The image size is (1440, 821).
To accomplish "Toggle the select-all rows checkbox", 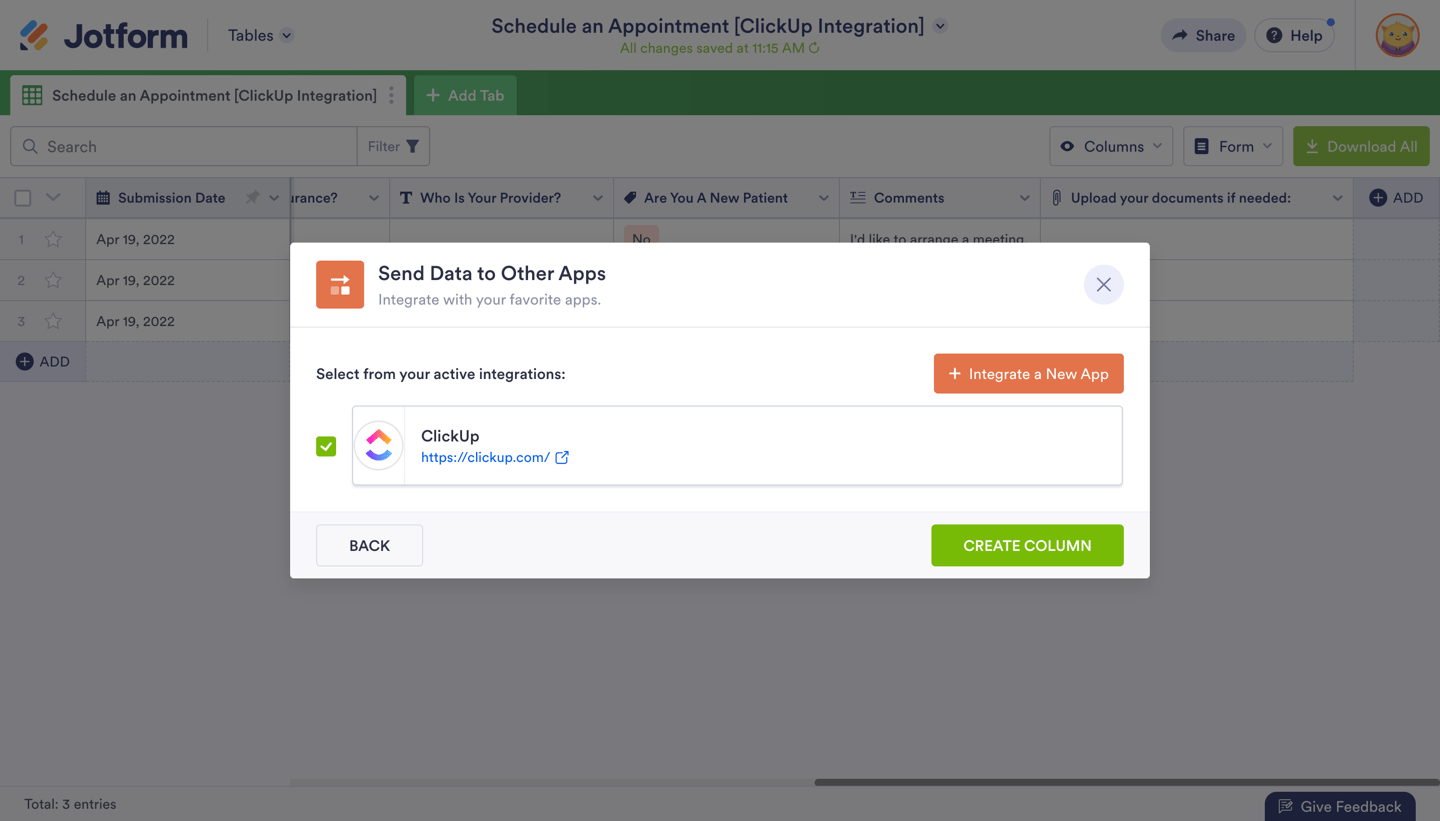I will [x=23, y=198].
